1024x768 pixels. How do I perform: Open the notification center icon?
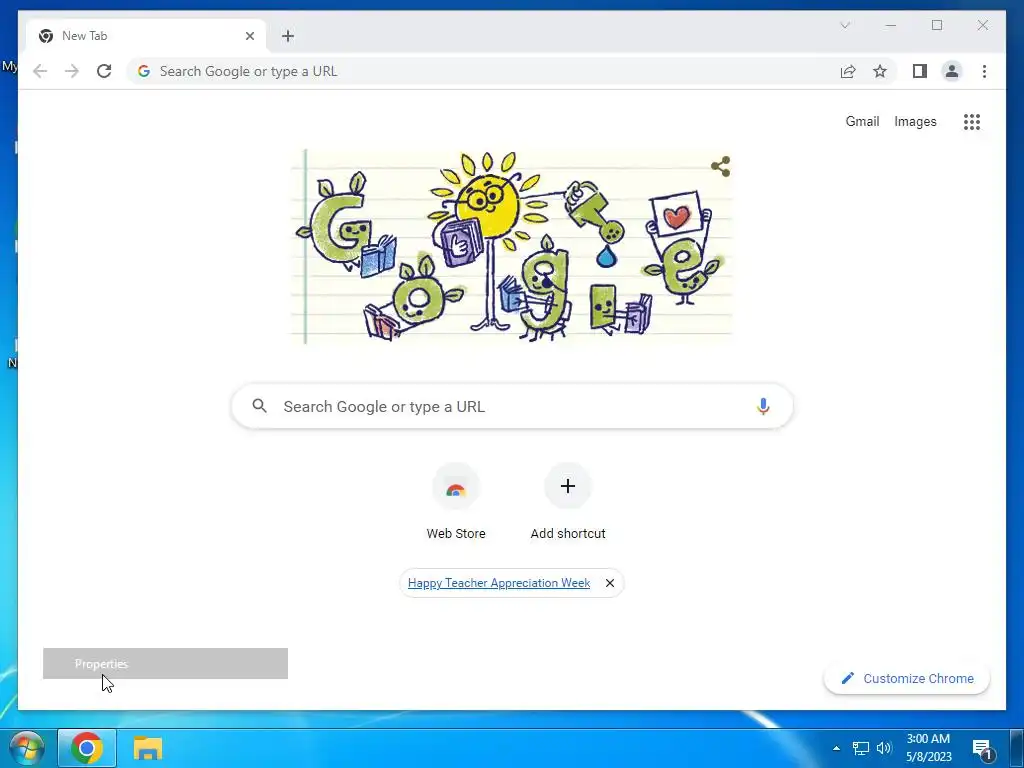pyautogui.click(x=982, y=749)
